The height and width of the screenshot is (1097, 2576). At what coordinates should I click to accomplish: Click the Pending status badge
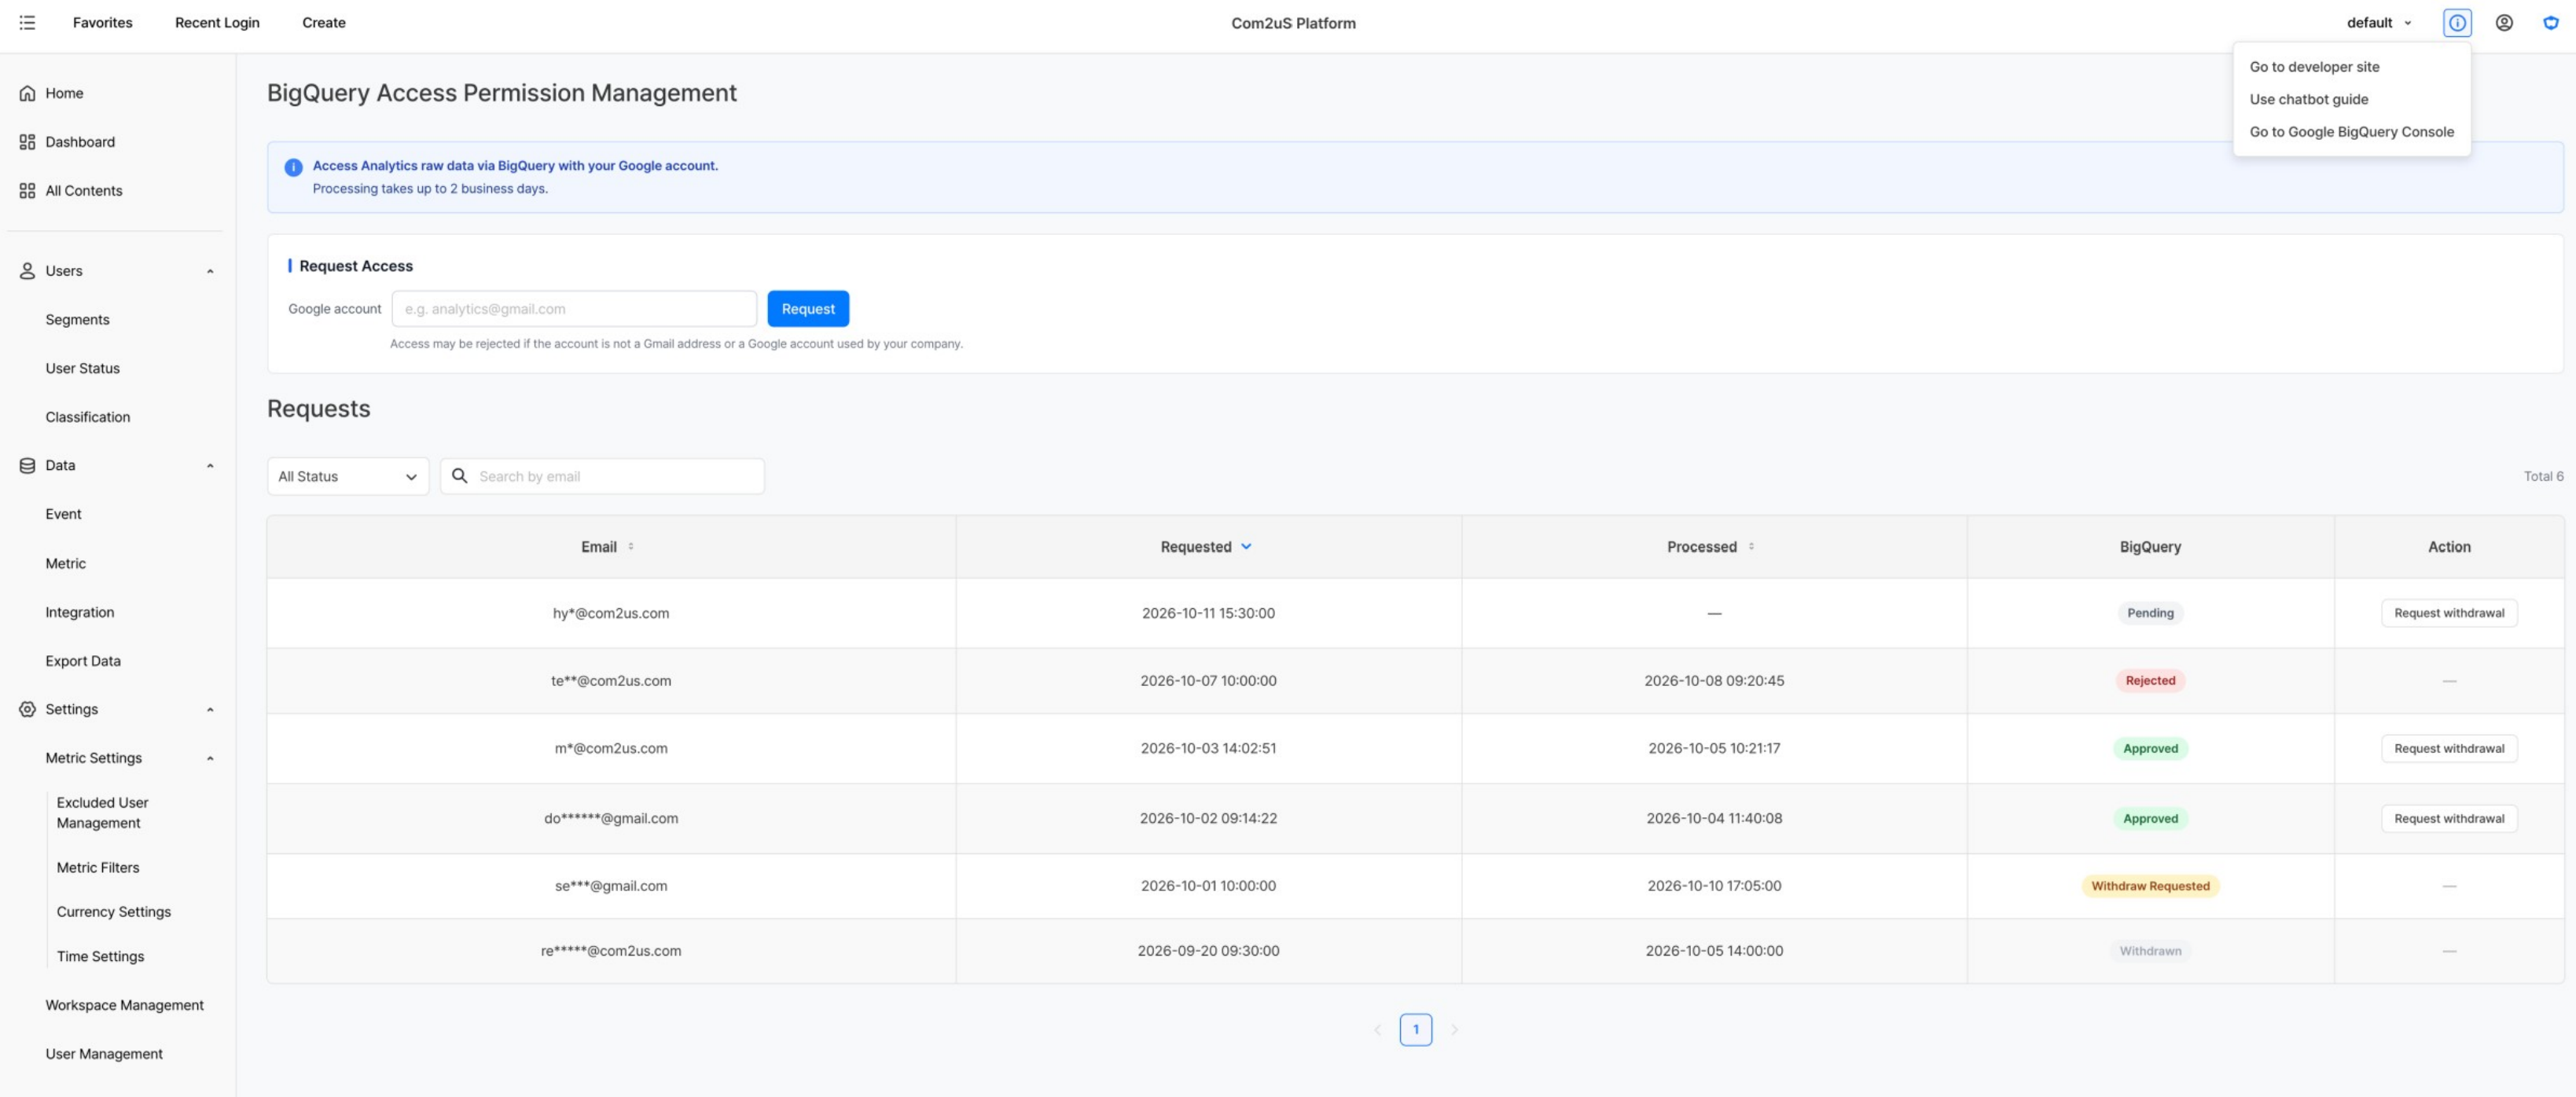tap(2150, 613)
